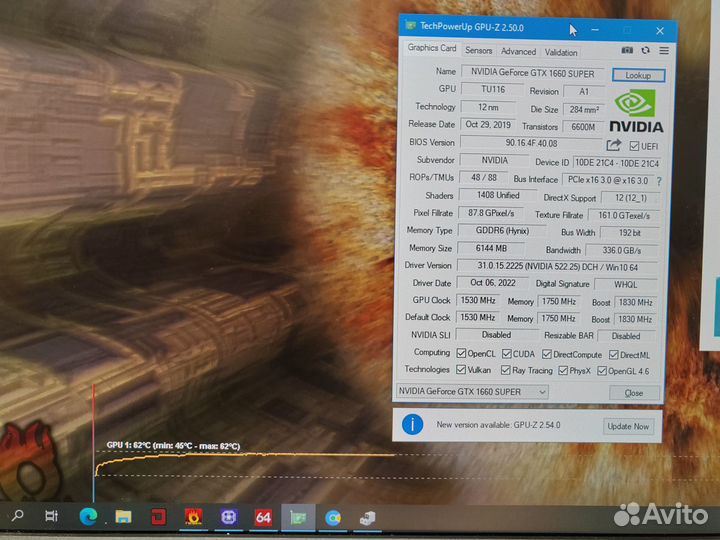Click the Device ID field 10DE 21C4

click(x=617, y=163)
